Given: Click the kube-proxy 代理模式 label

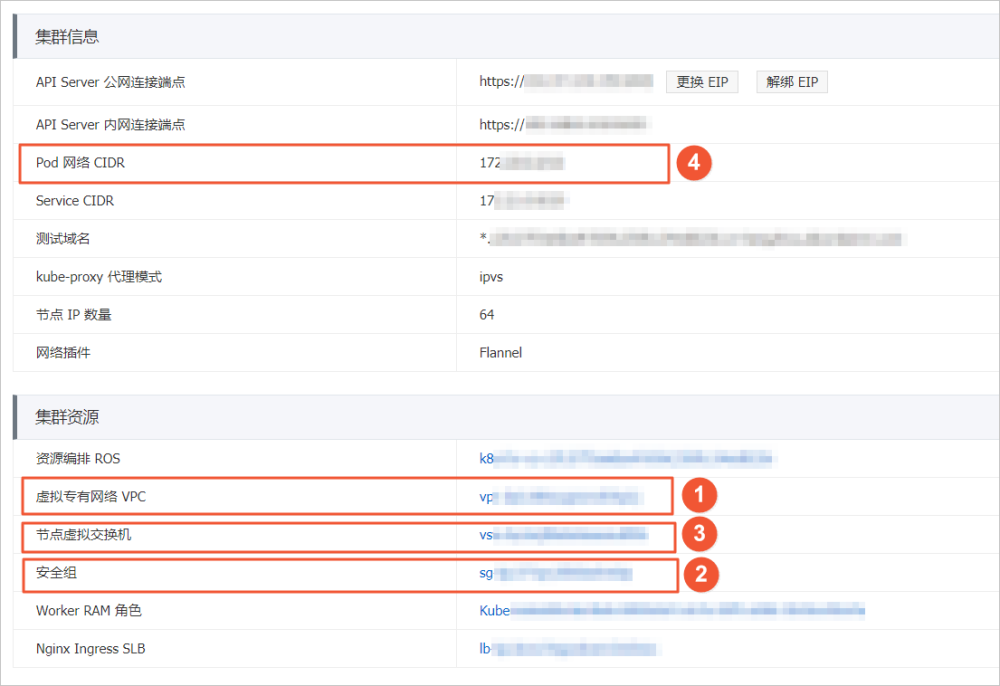Looking at the screenshot, I should (x=99, y=277).
